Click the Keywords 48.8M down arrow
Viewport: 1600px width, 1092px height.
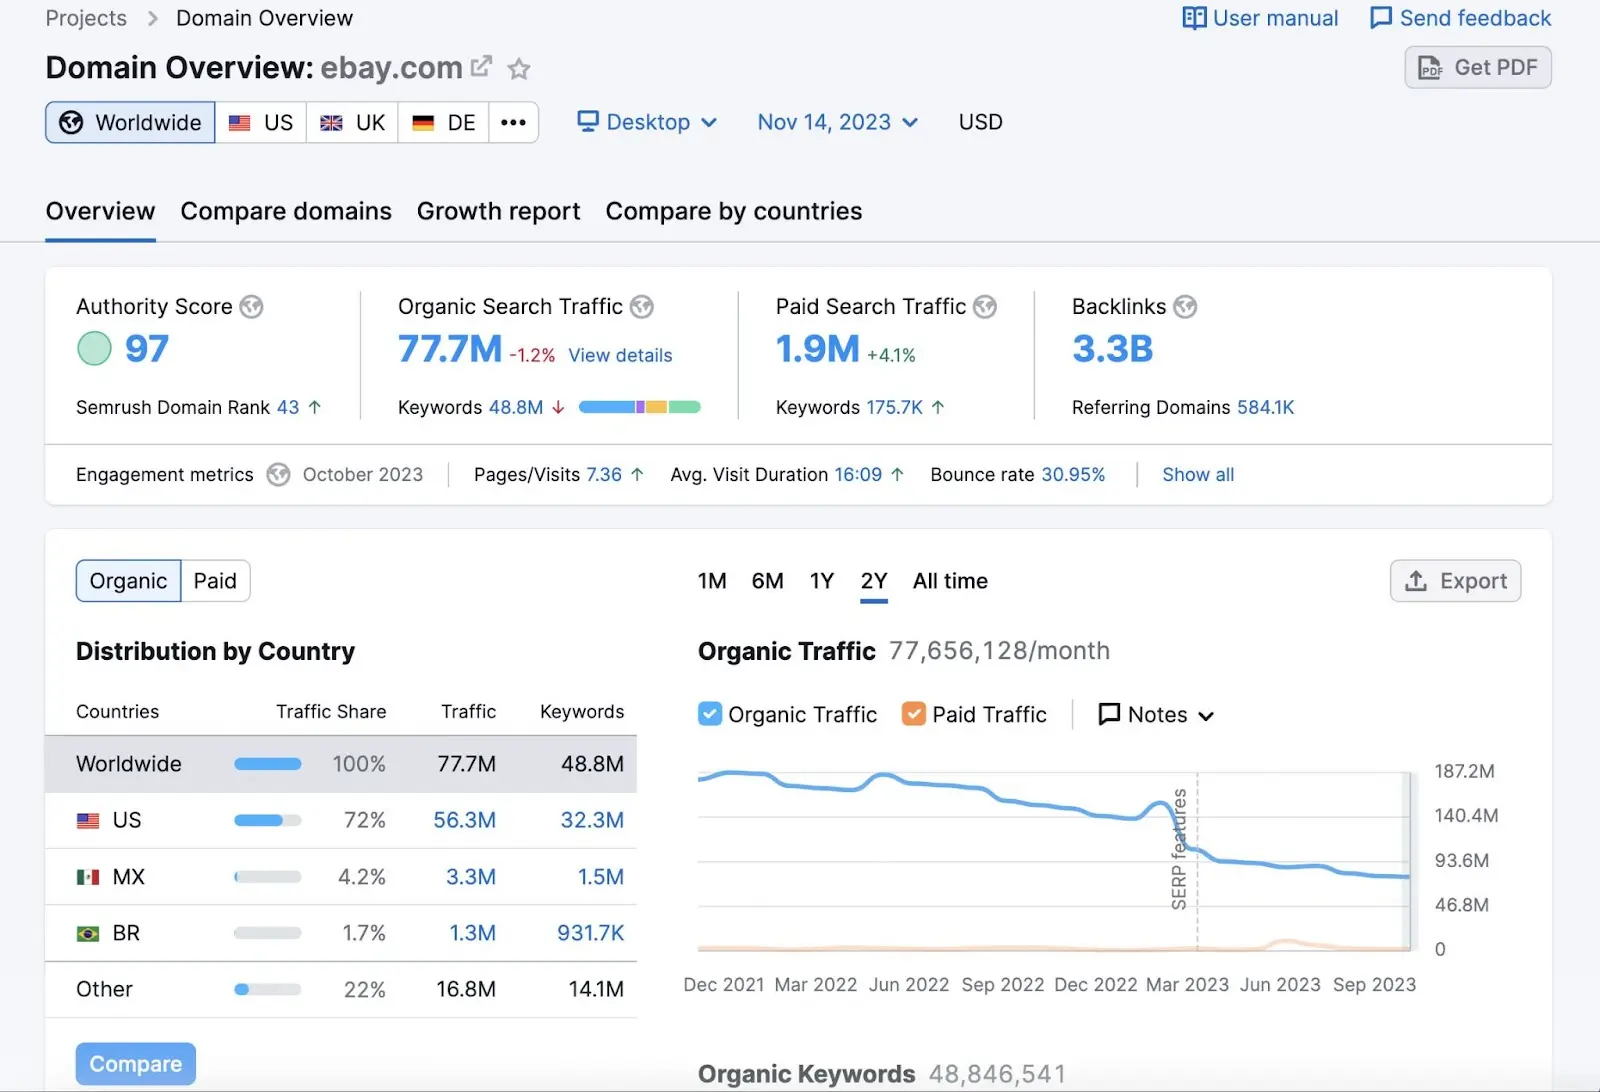coord(558,407)
